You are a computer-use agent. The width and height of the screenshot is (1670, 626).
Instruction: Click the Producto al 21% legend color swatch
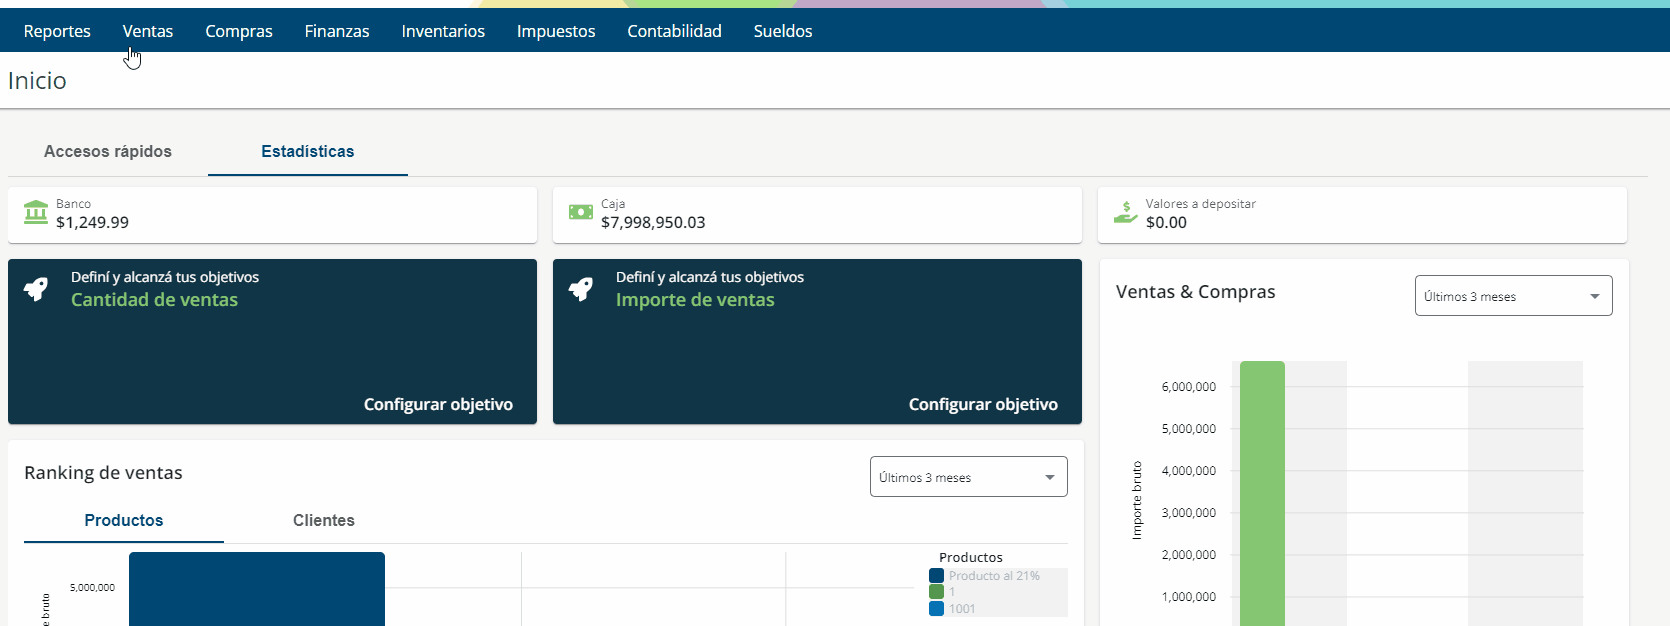click(x=937, y=576)
